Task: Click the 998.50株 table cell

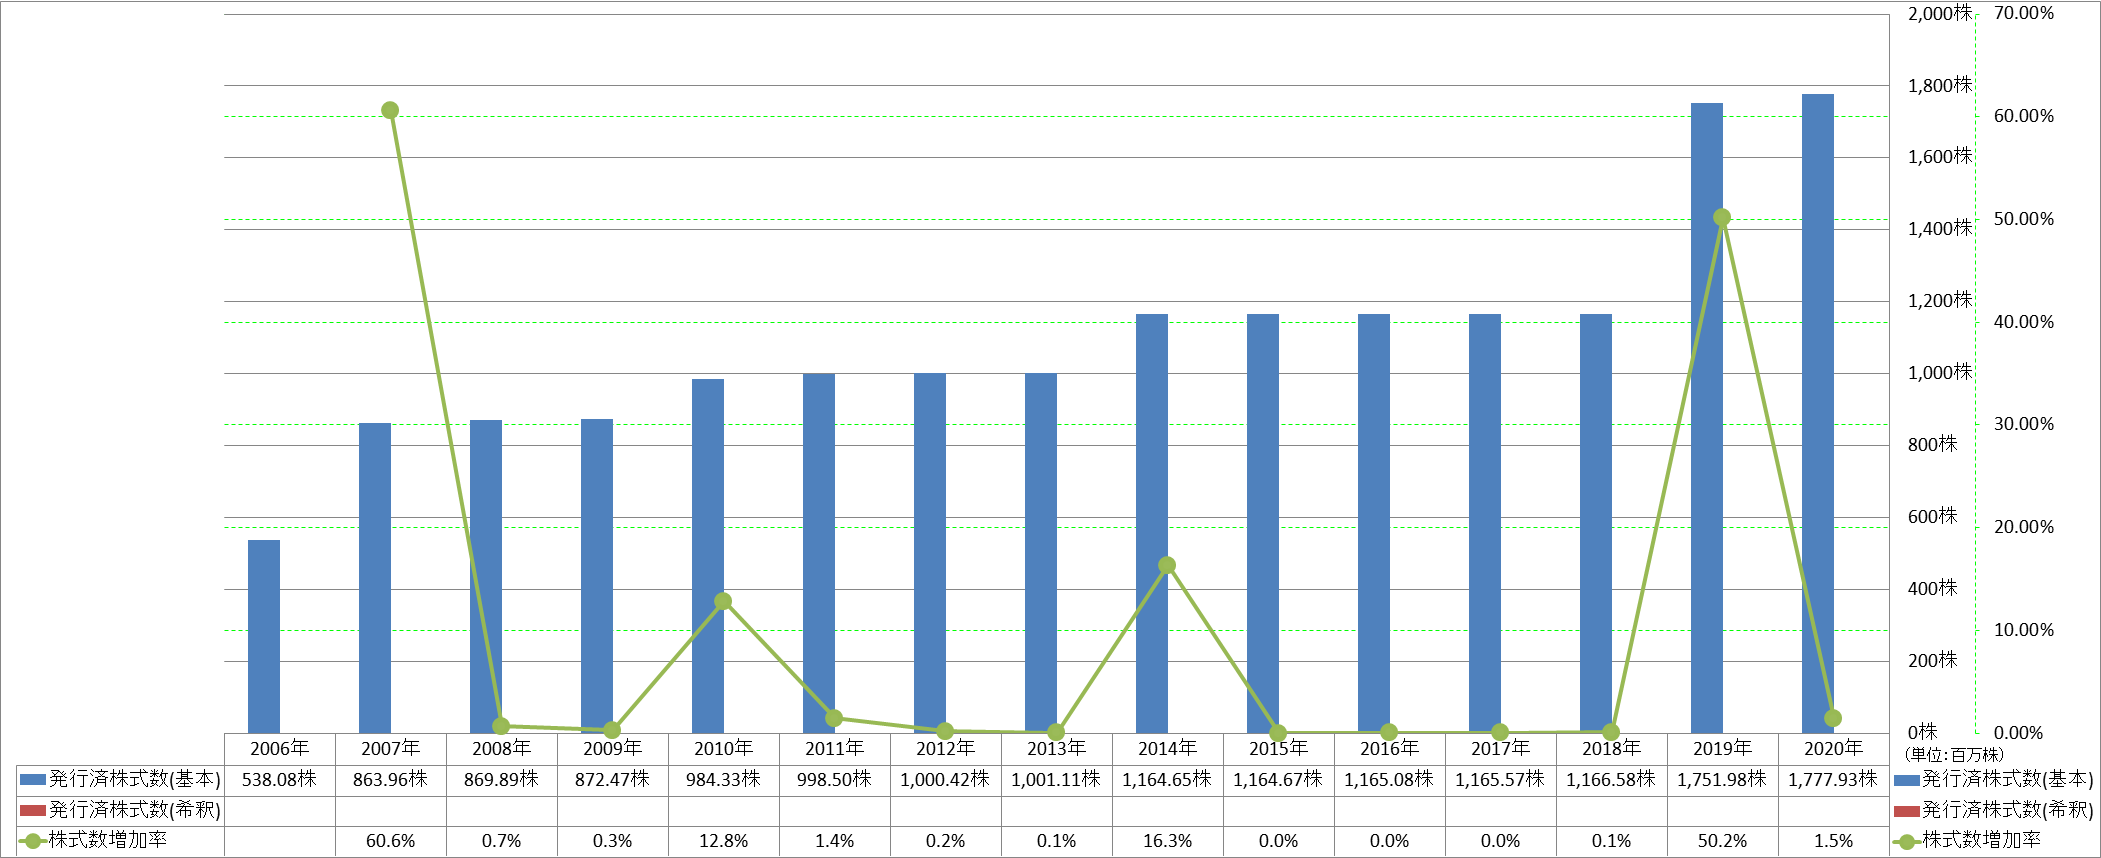Action: (834, 779)
